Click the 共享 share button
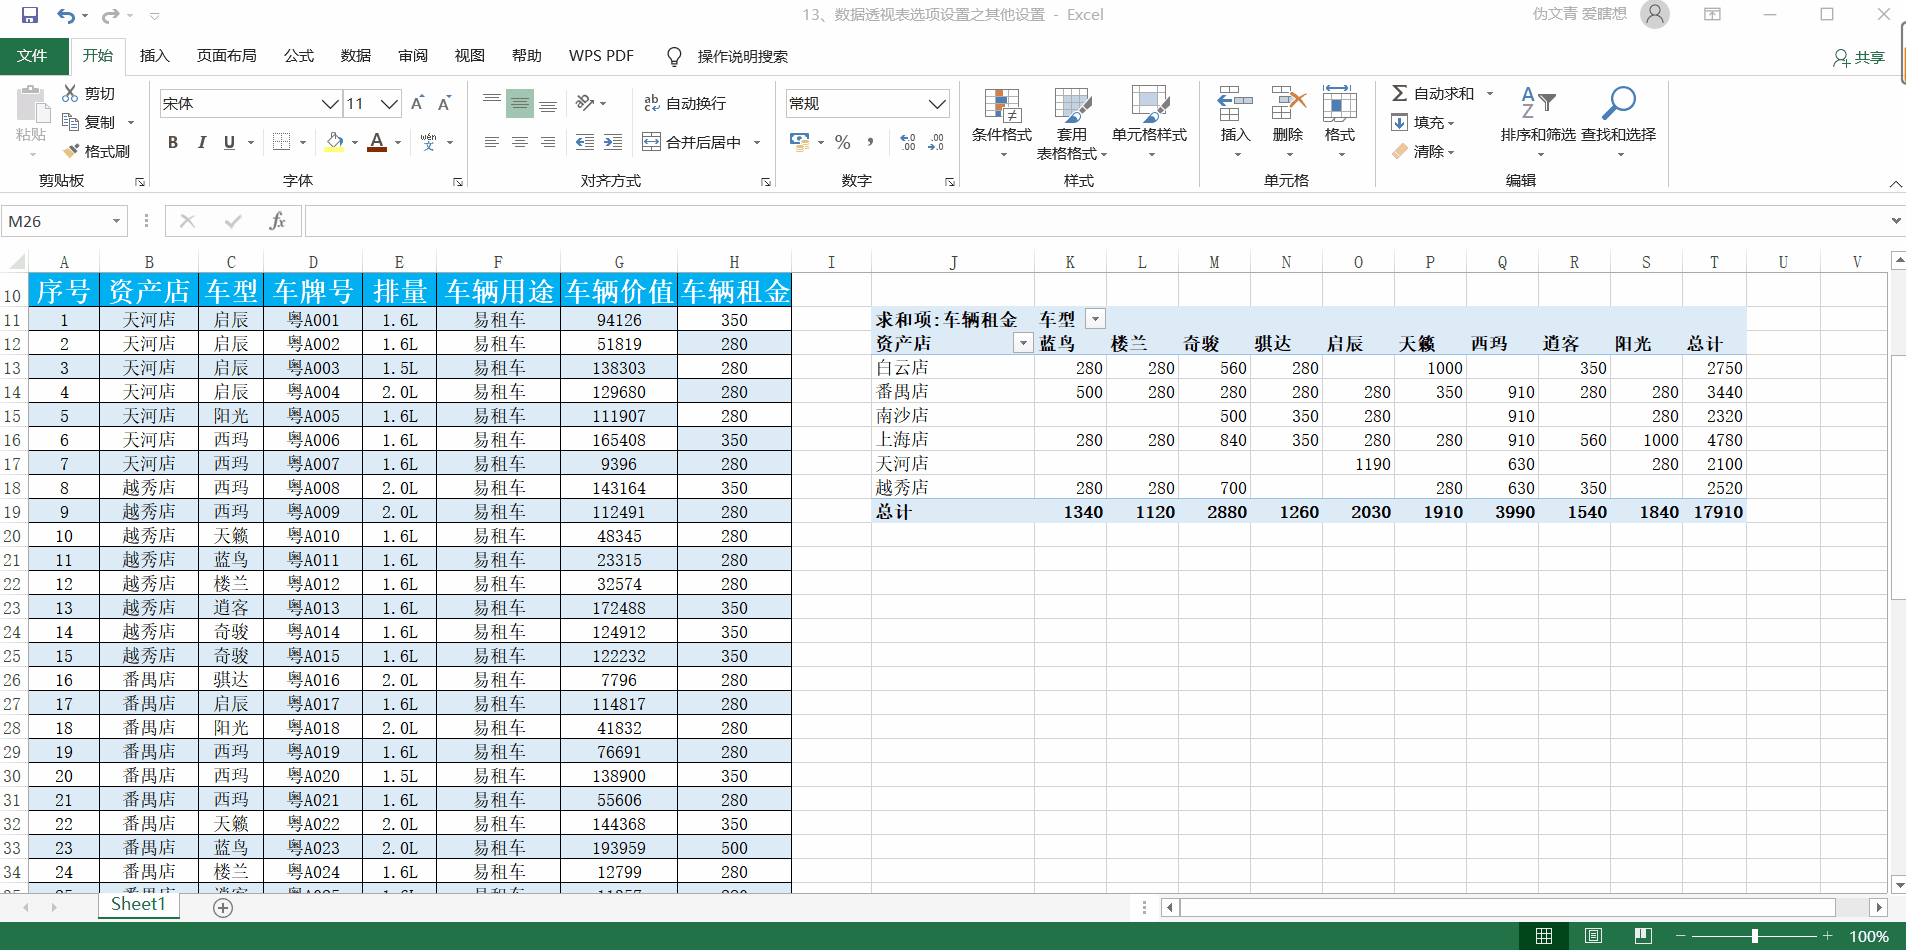 [1859, 57]
